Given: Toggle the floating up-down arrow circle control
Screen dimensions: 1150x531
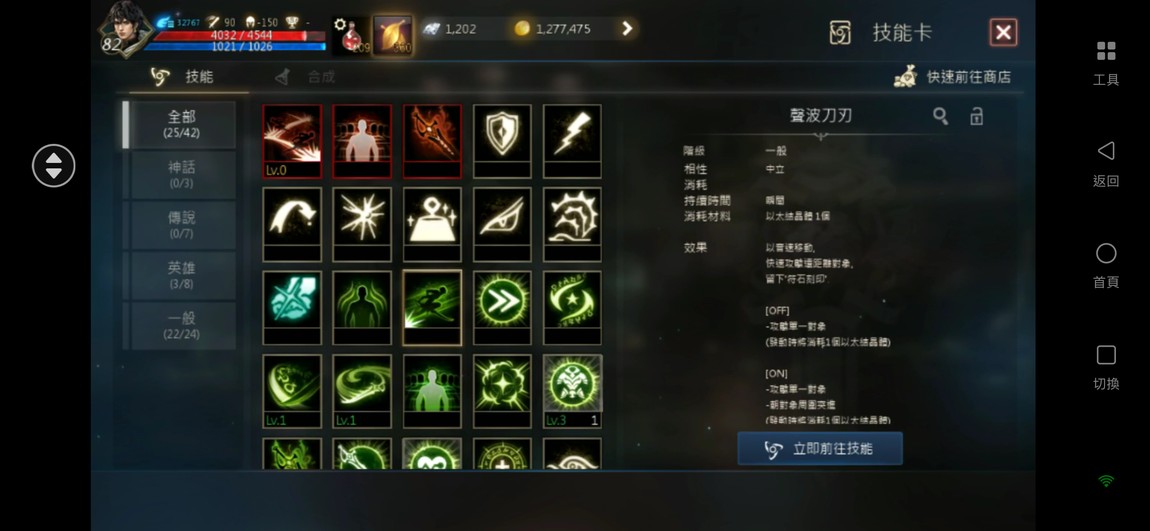Looking at the screenshot, I should (x=54, y=166).
